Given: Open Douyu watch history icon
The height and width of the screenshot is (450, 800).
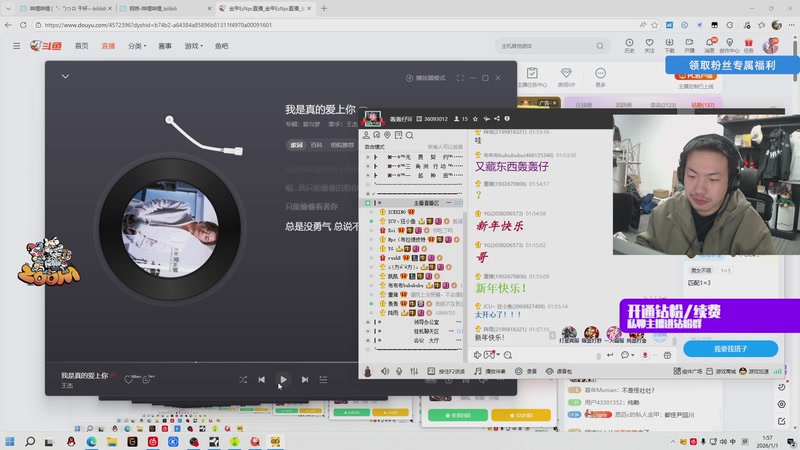Looking at the screenshot, I should [630, 45].
